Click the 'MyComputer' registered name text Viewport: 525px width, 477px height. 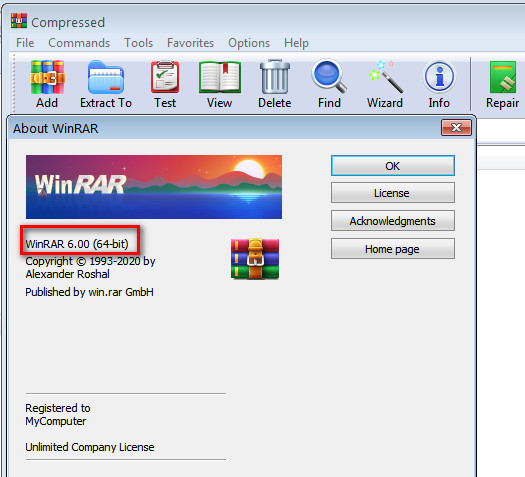point(56,421)
